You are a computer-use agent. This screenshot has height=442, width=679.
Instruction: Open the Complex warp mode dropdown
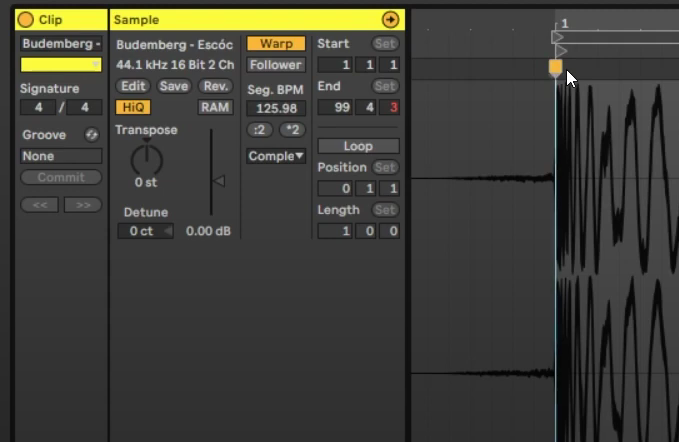276,156
